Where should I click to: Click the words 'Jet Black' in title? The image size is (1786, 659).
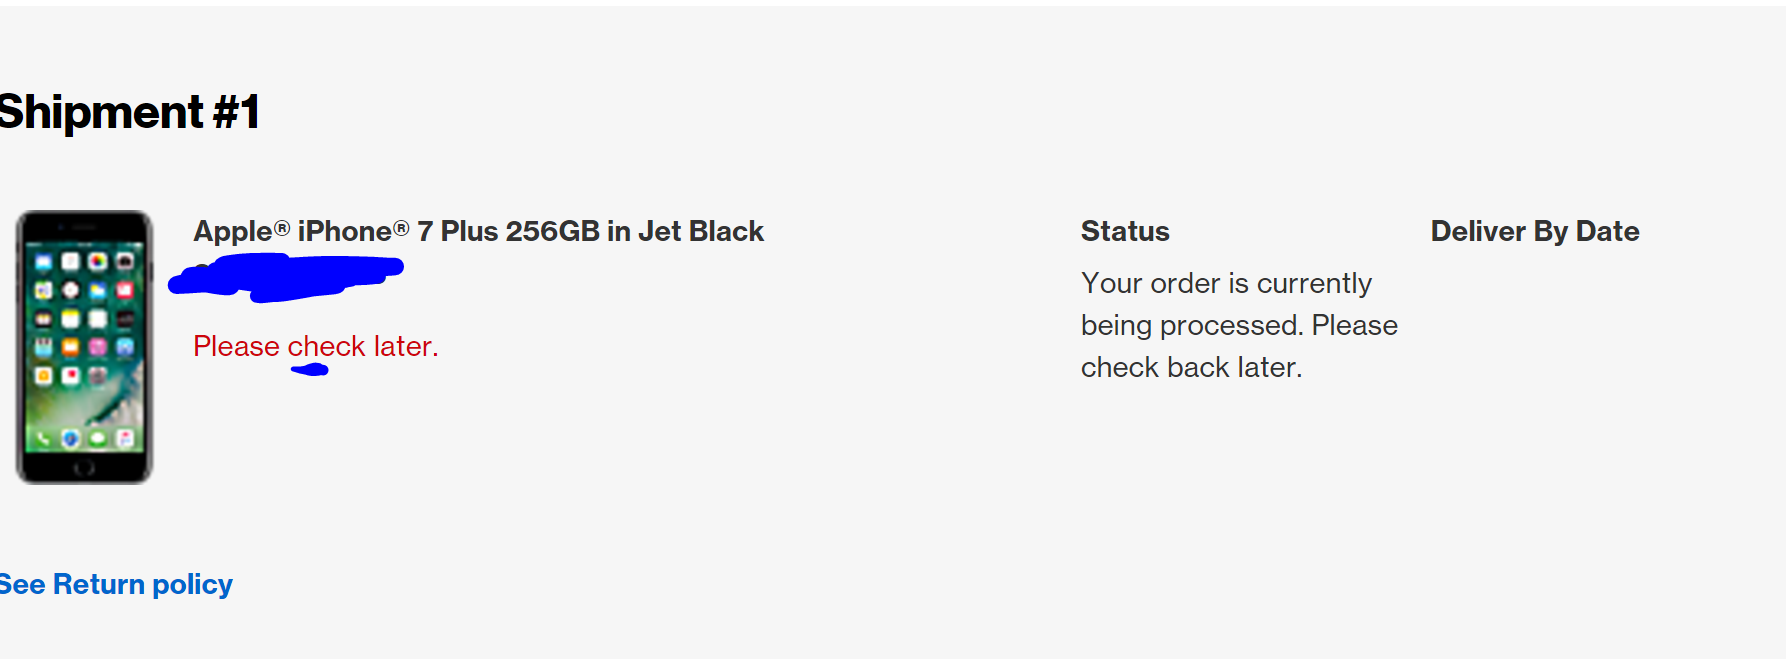[x=701, y=231]
